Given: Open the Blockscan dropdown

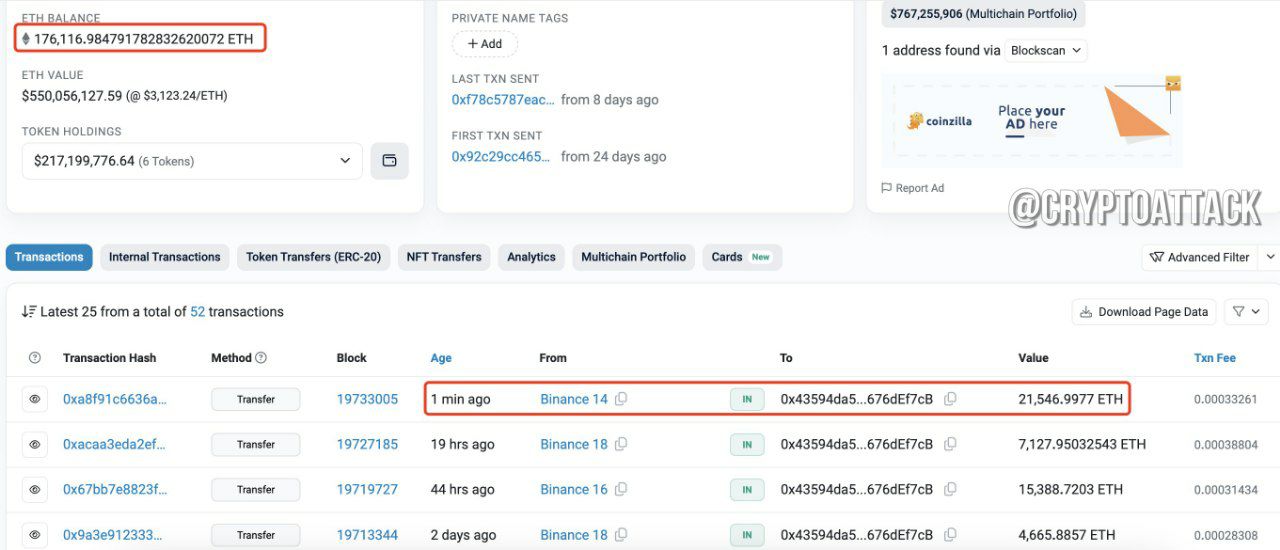Looking at the screenshot, I should pos(1046,50).
